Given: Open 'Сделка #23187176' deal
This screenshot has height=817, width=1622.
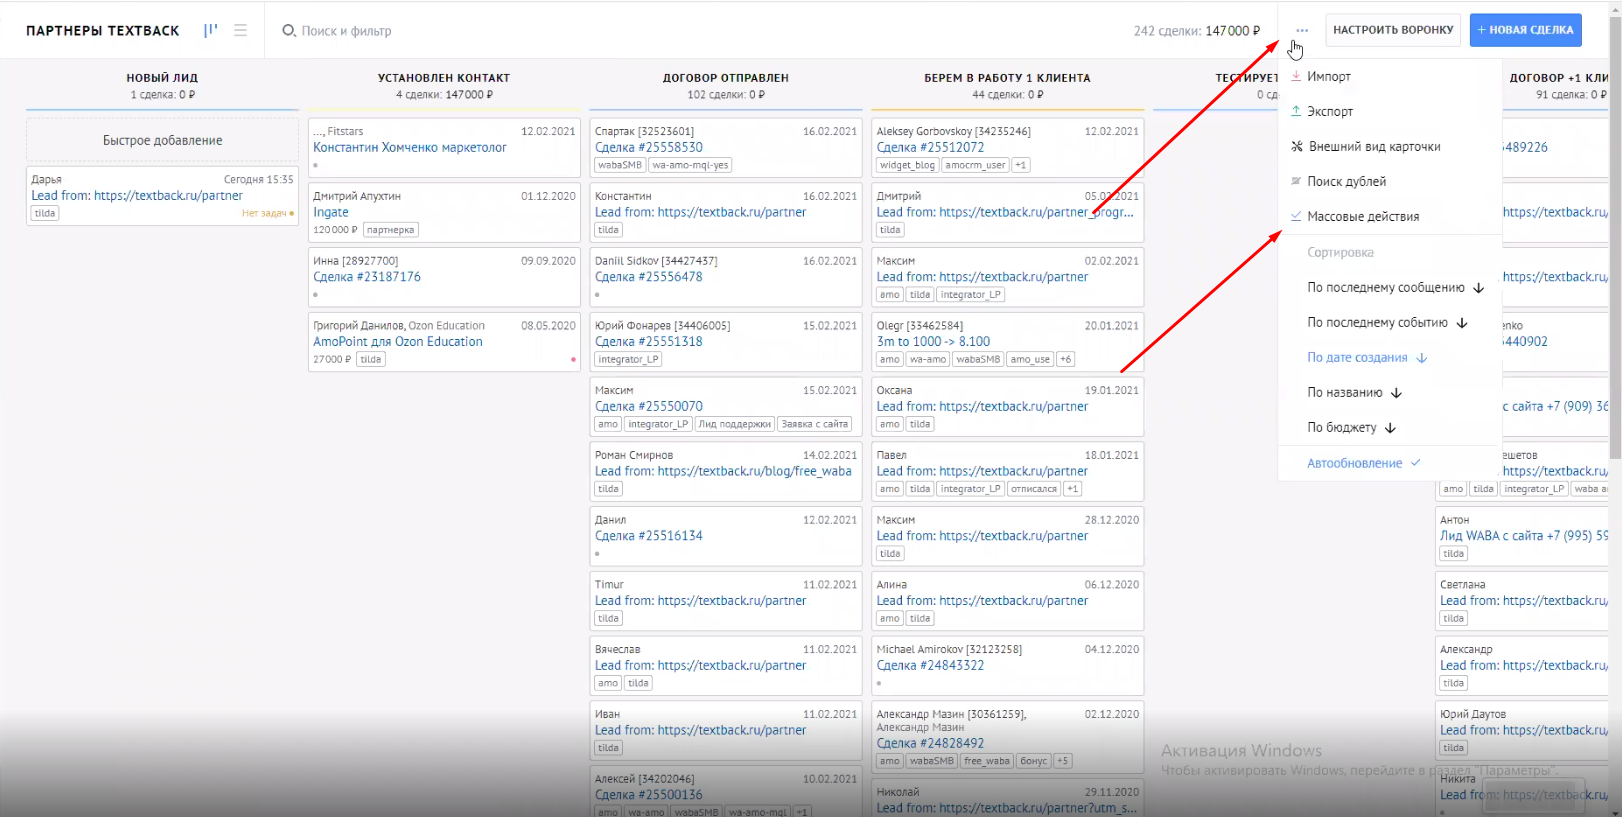Looking at the screenshot, I should click(367, 277).
